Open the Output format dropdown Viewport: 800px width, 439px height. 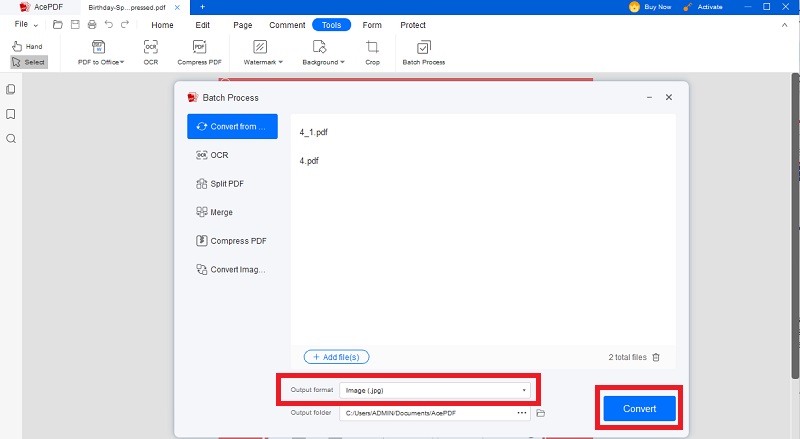435,391
